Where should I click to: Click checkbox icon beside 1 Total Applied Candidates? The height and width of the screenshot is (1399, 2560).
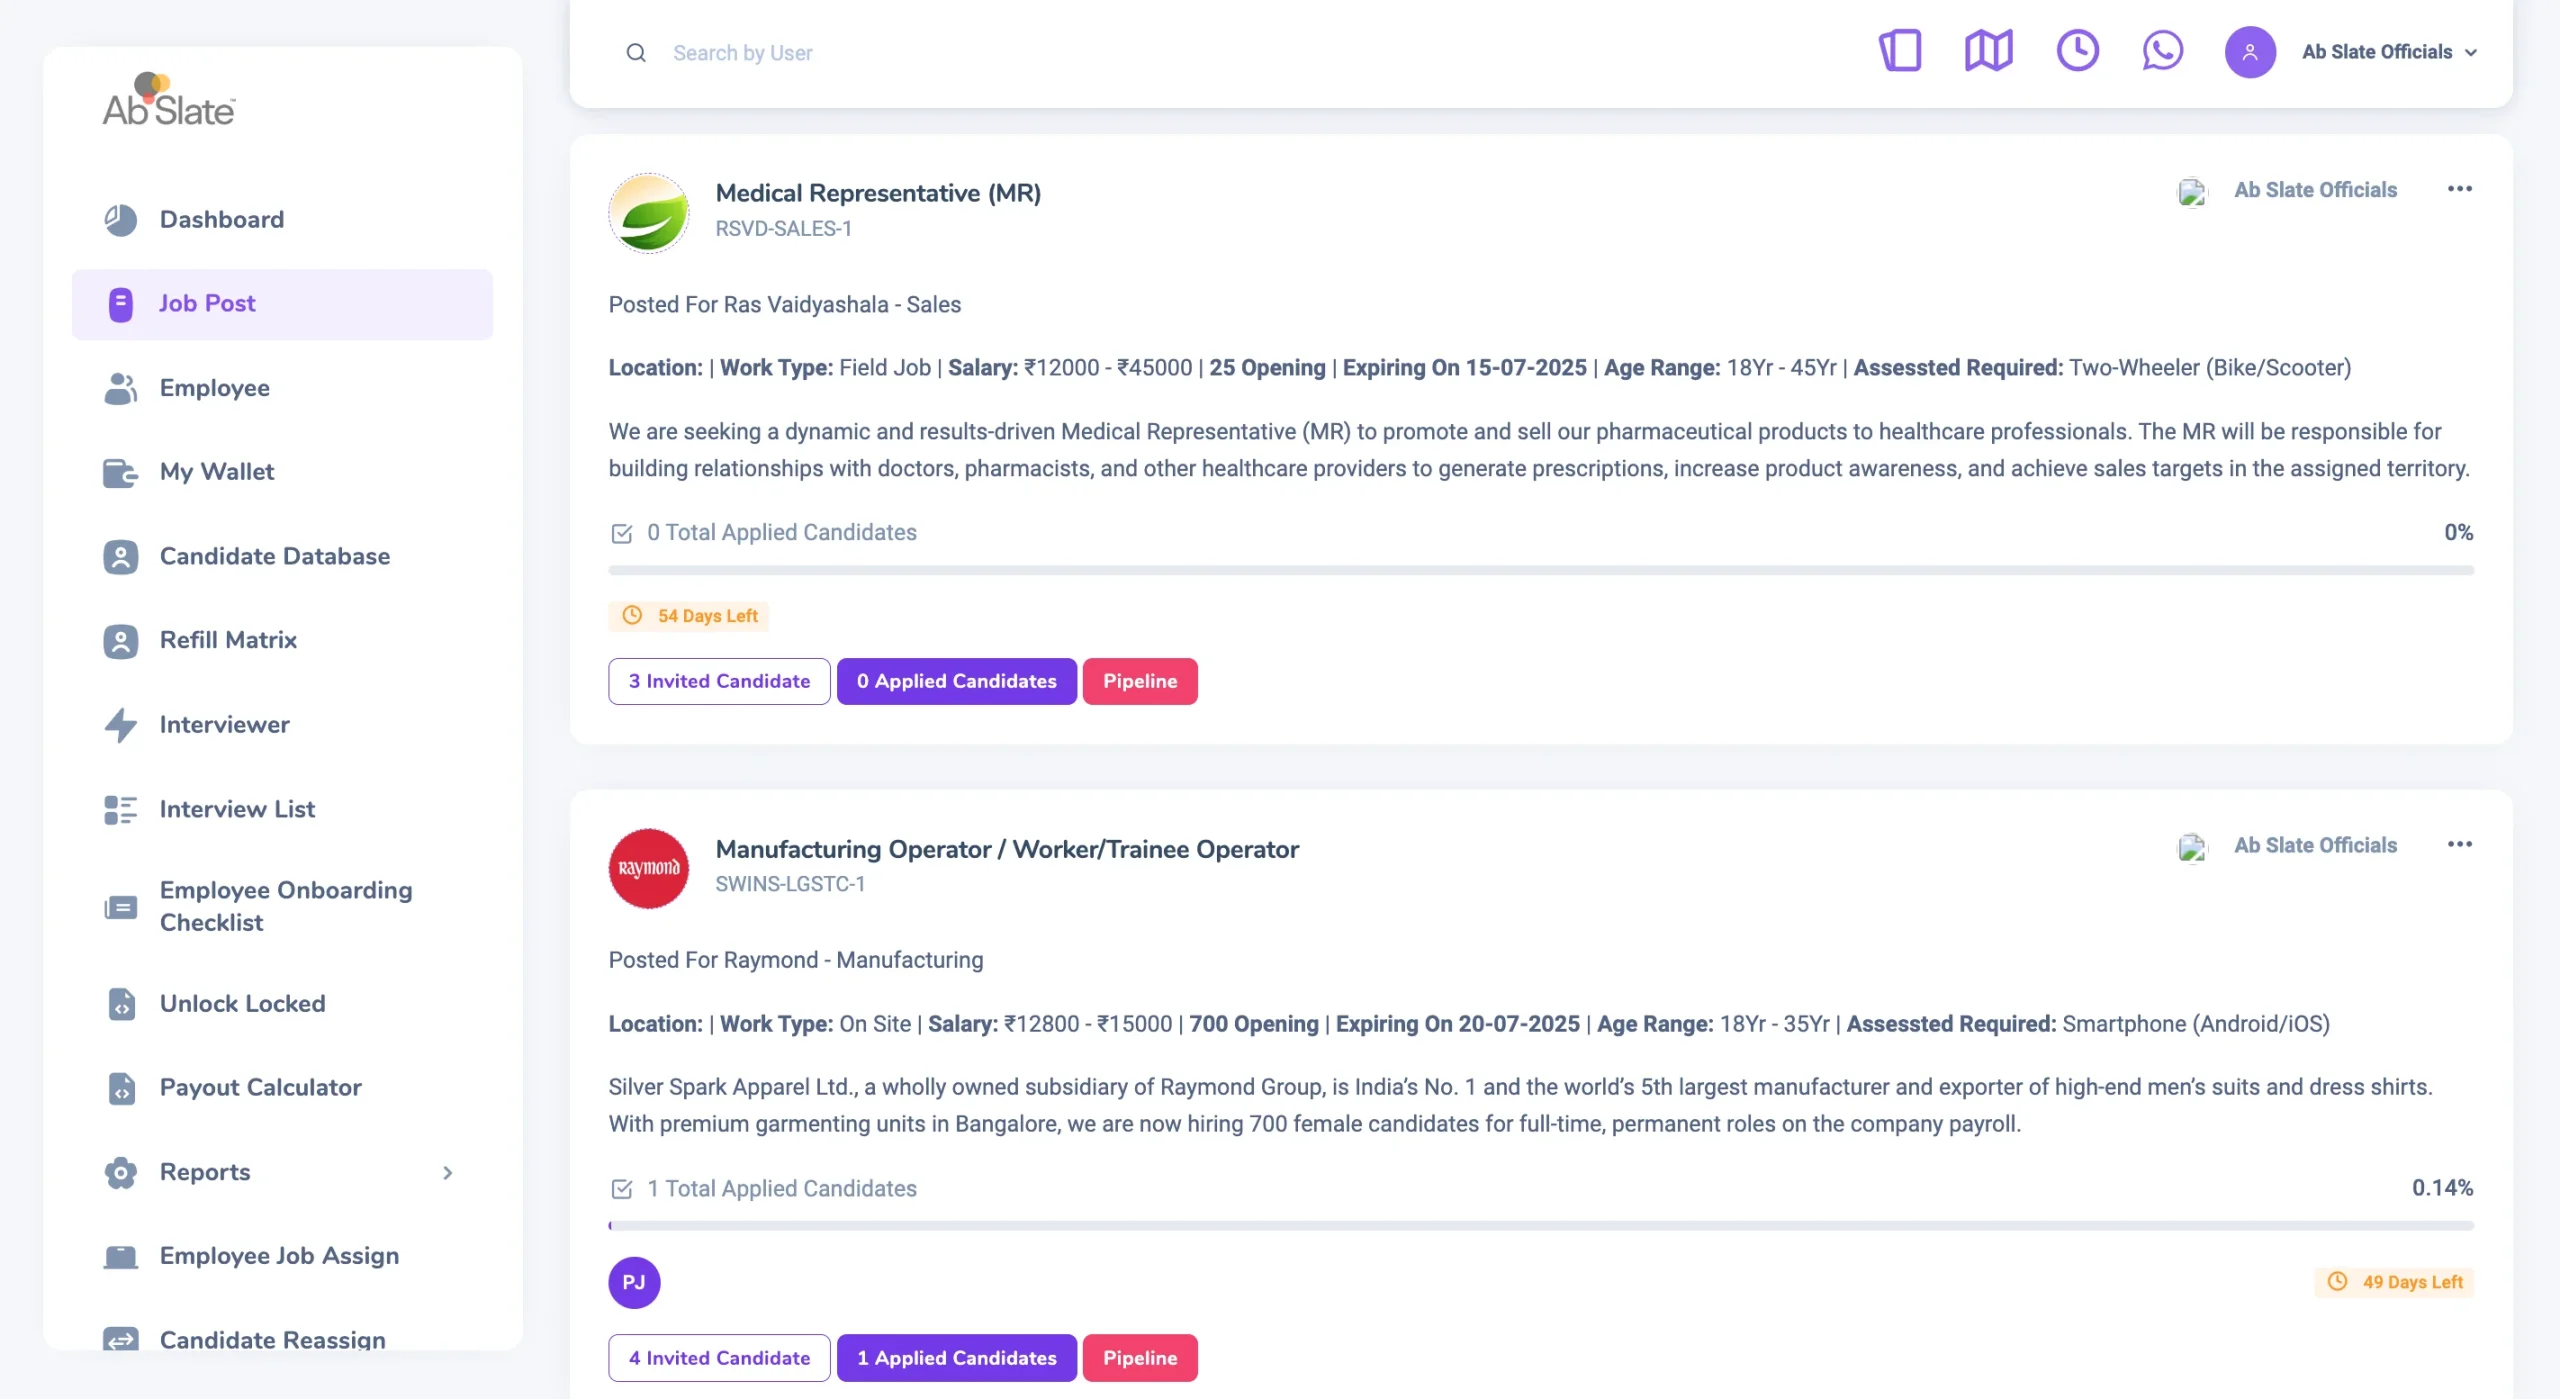click(x=621, y=1189)
